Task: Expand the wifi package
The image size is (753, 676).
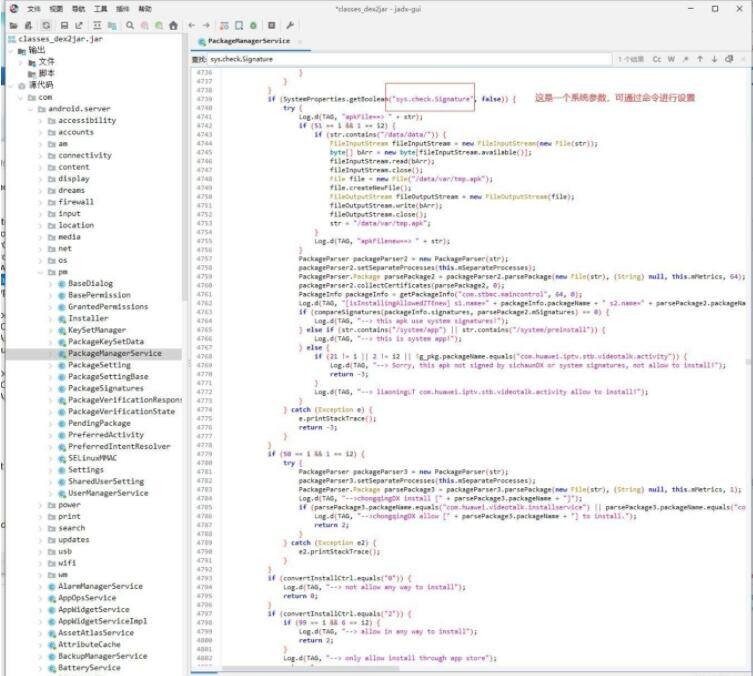Action: point(41,563)
